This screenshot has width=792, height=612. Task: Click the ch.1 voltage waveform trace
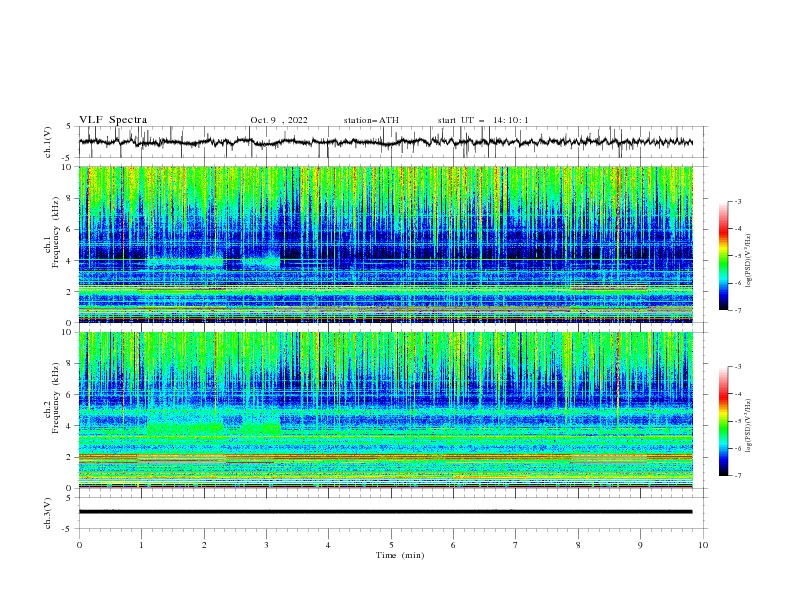[385, 142]
